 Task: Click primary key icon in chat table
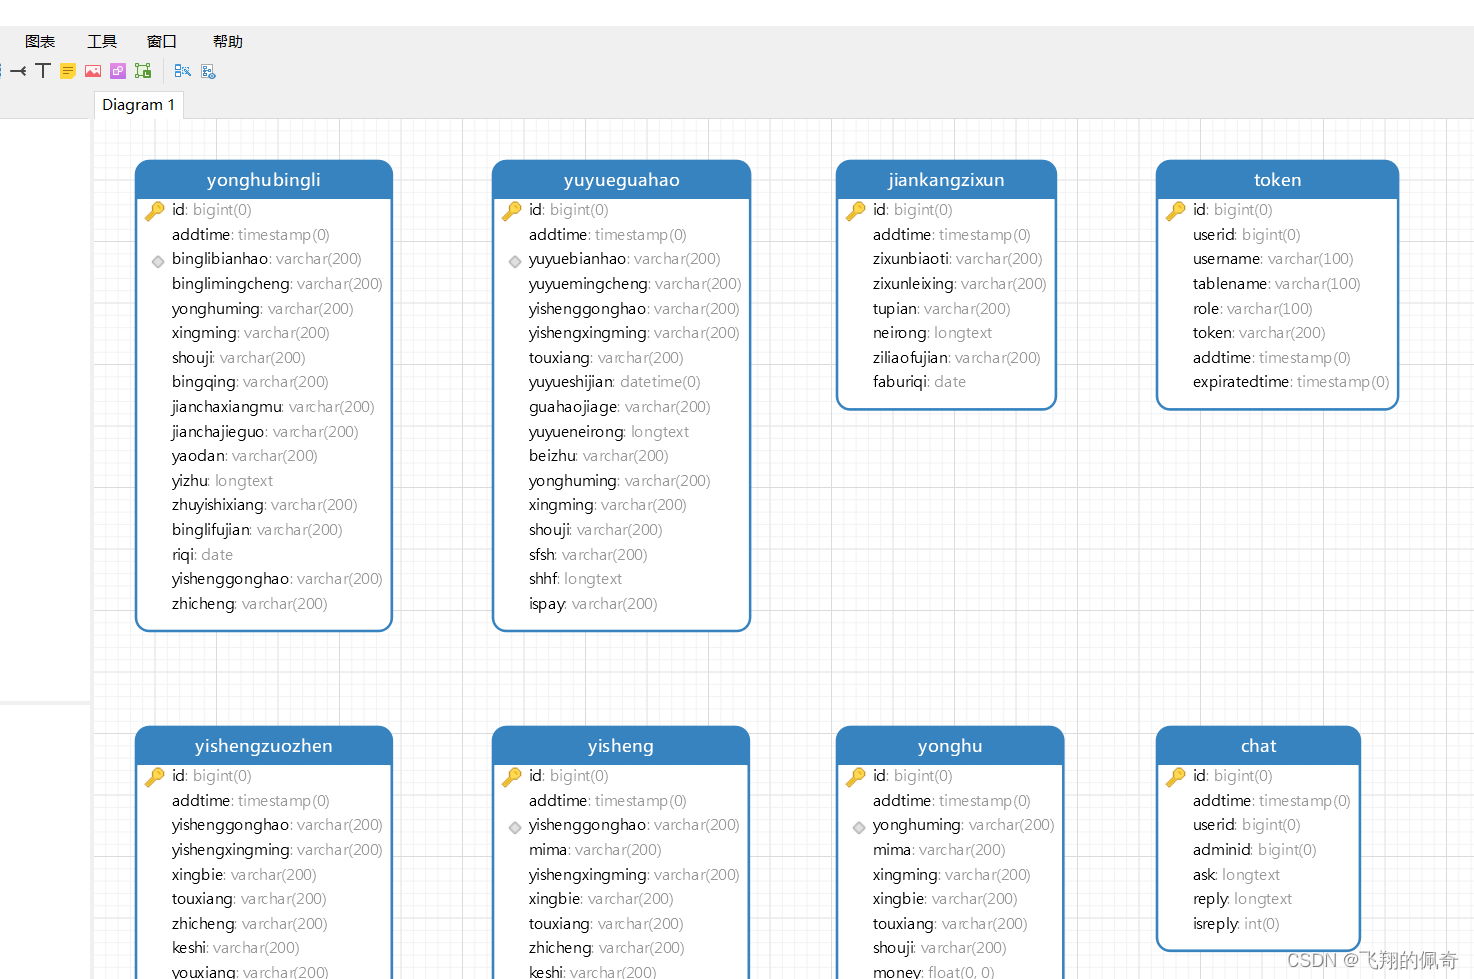click(1176, 777)
